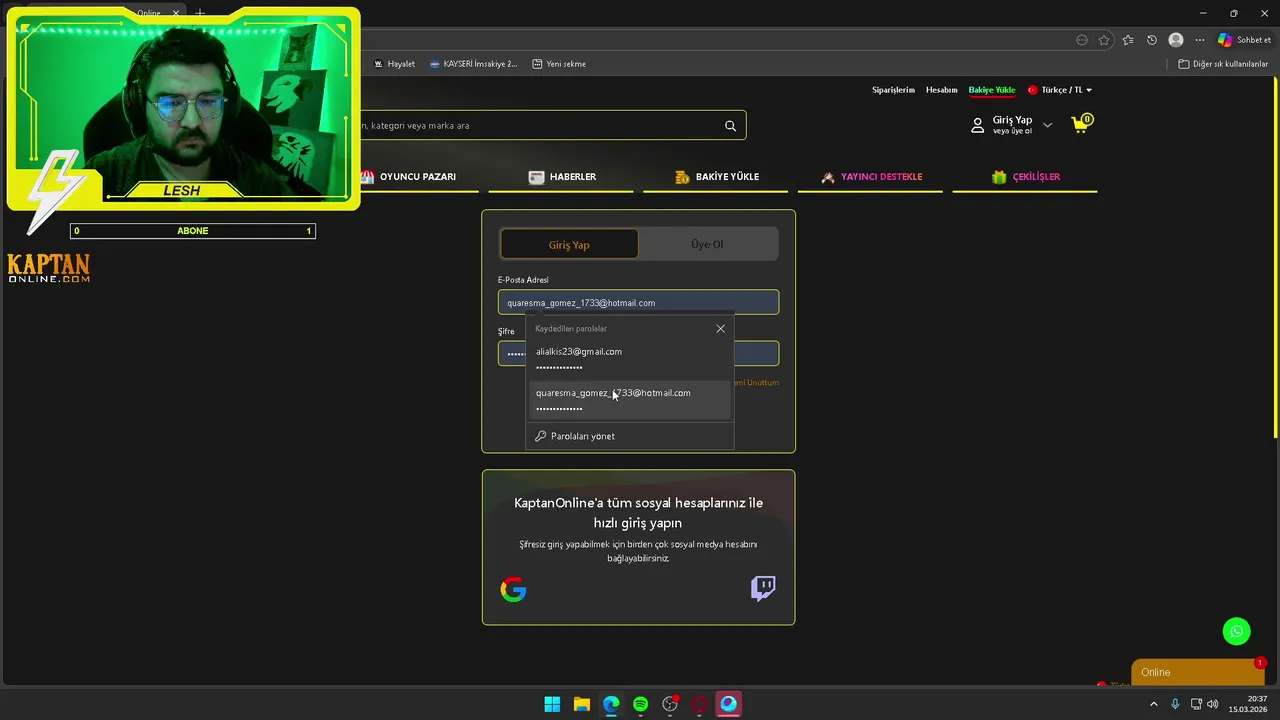This screenshot has height=720, width=1280.
Task: Click the Hesabım link
Action: tap(941, 90)
